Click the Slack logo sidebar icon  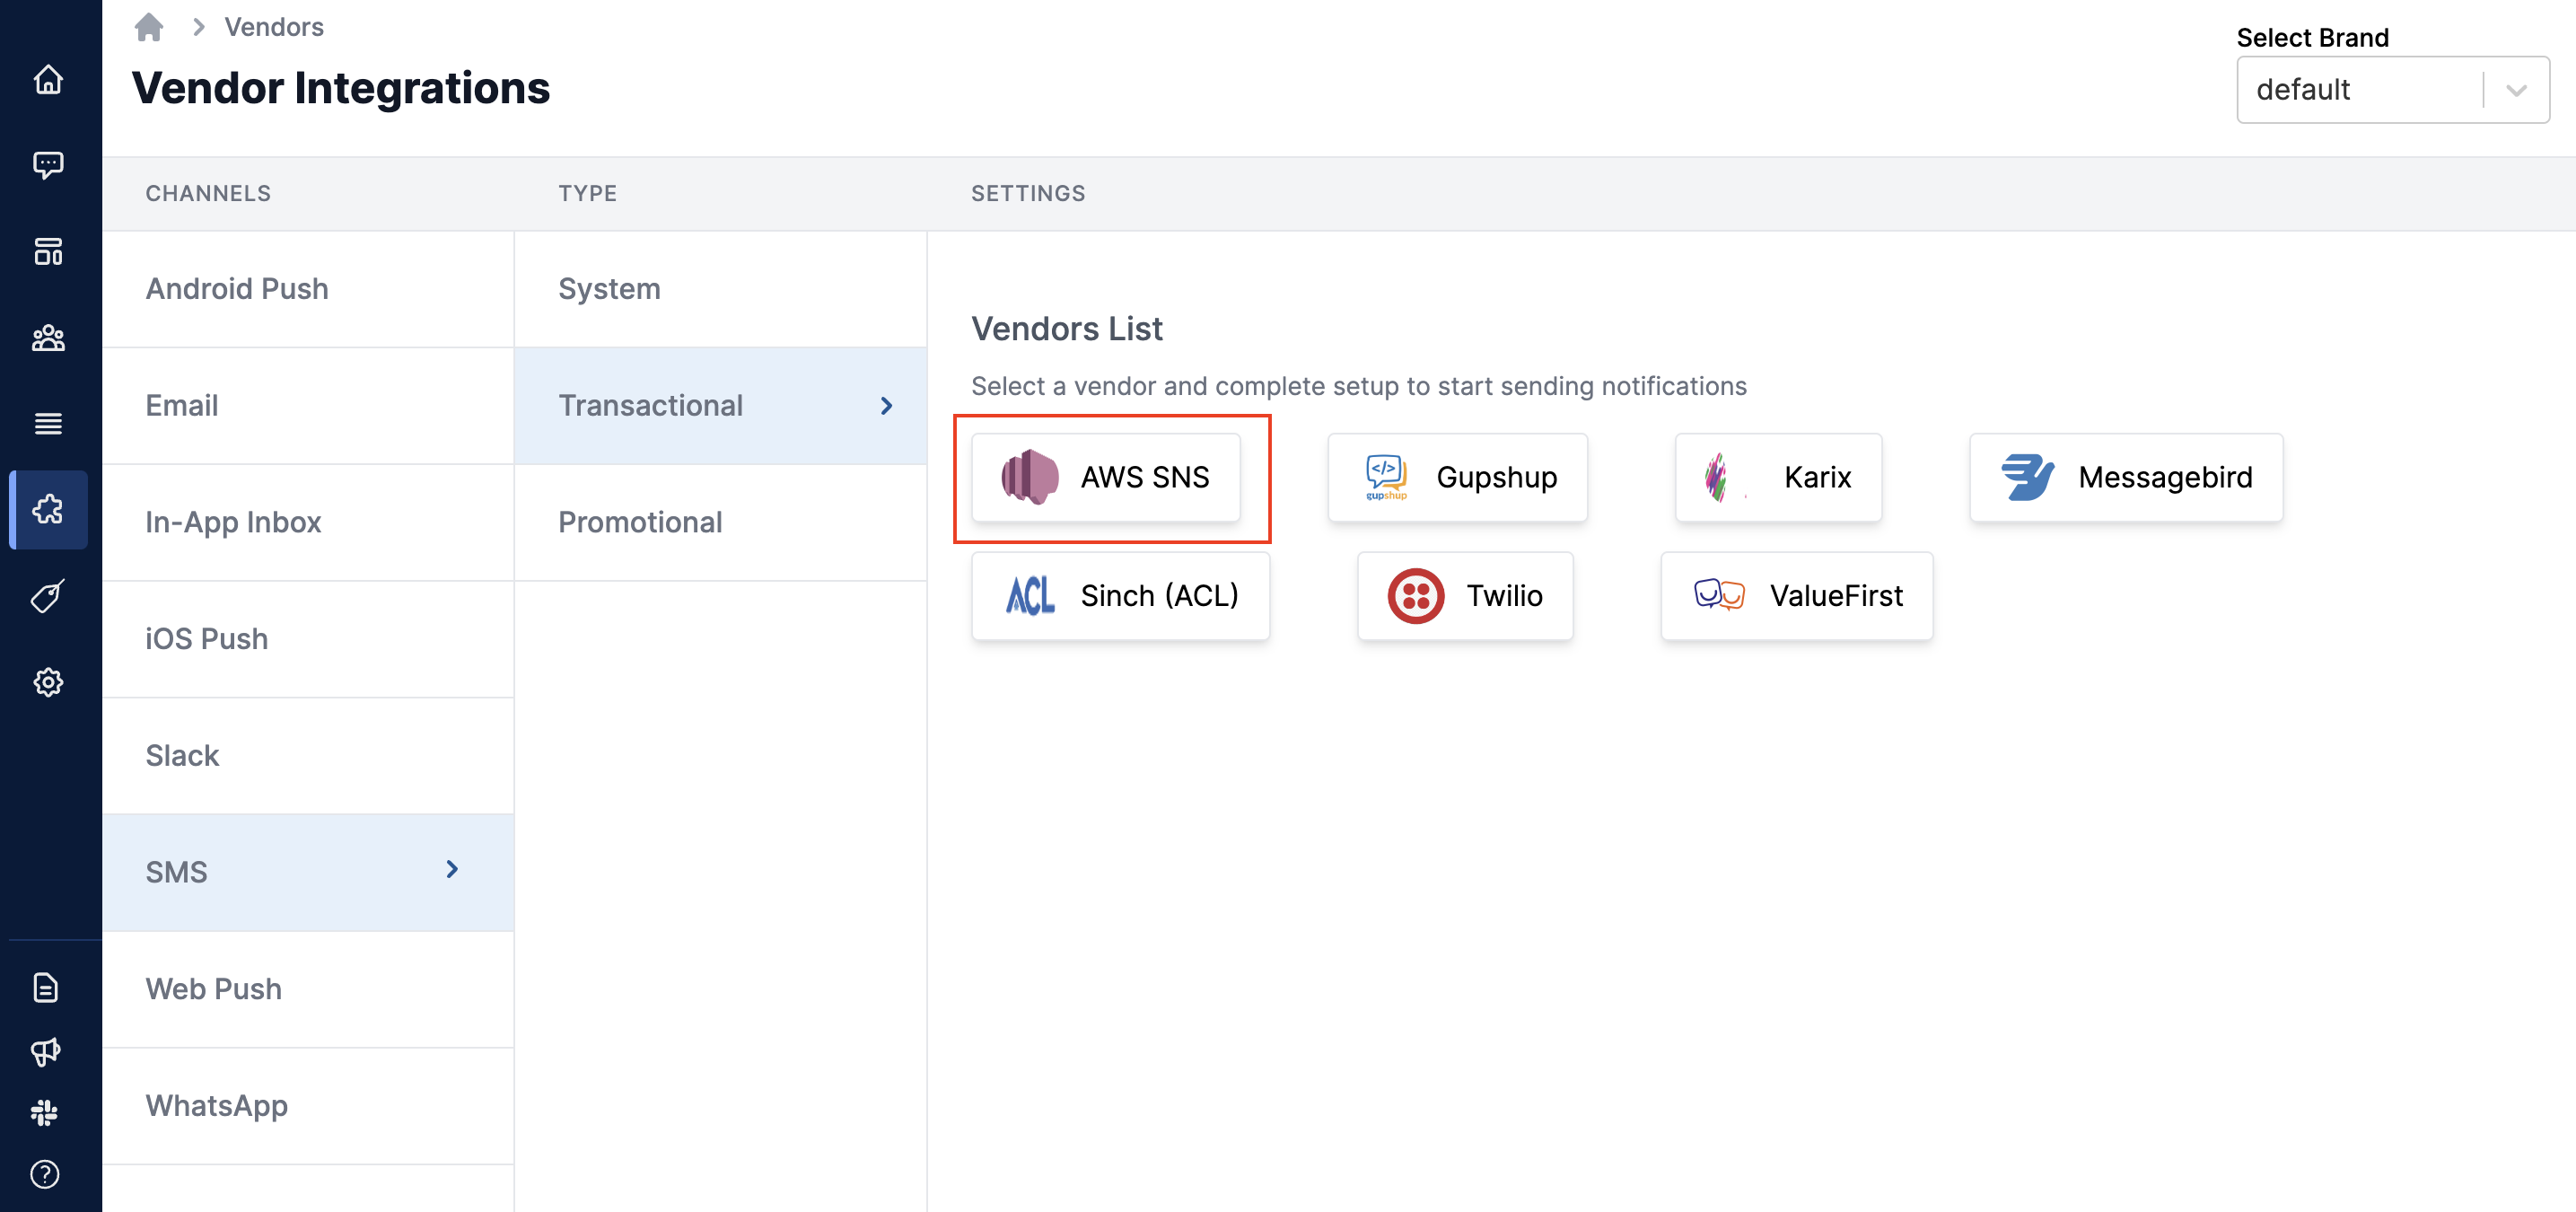[45, 1112]
